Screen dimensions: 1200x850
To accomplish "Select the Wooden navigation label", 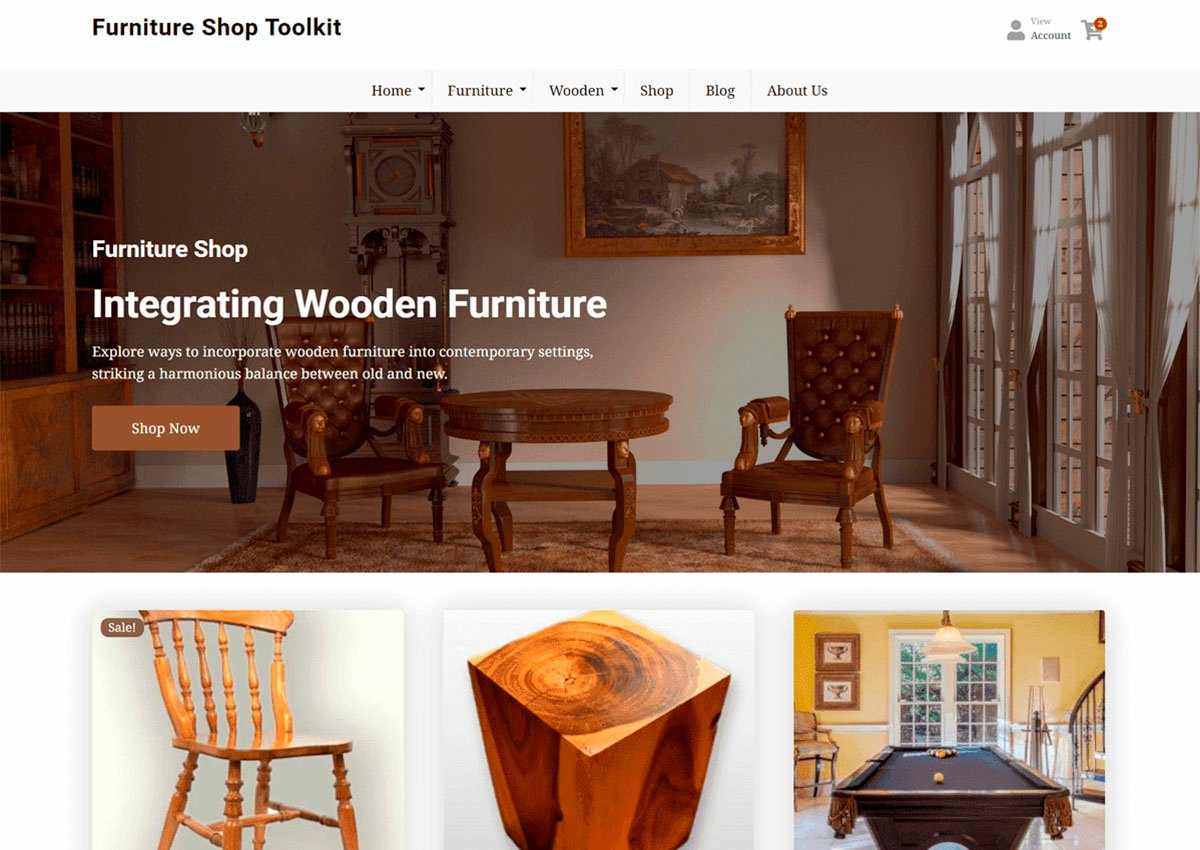I will point(577,90).
